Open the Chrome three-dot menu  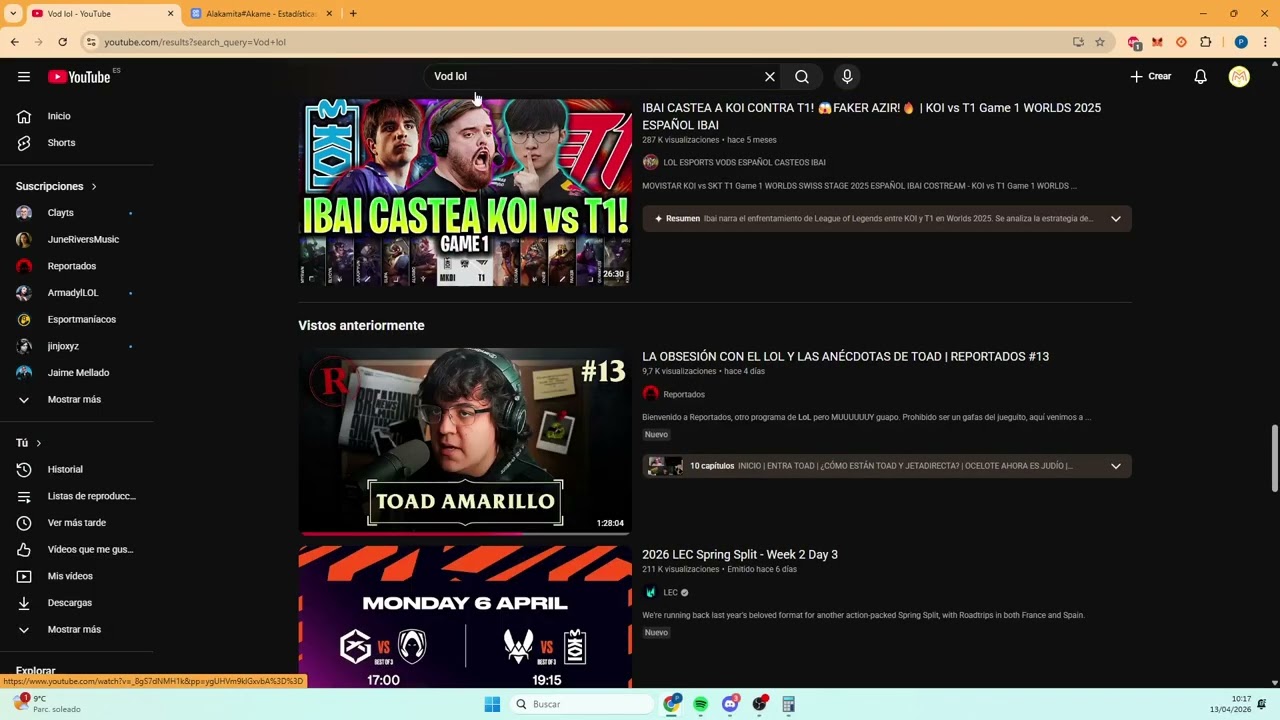pos(1265,42)
